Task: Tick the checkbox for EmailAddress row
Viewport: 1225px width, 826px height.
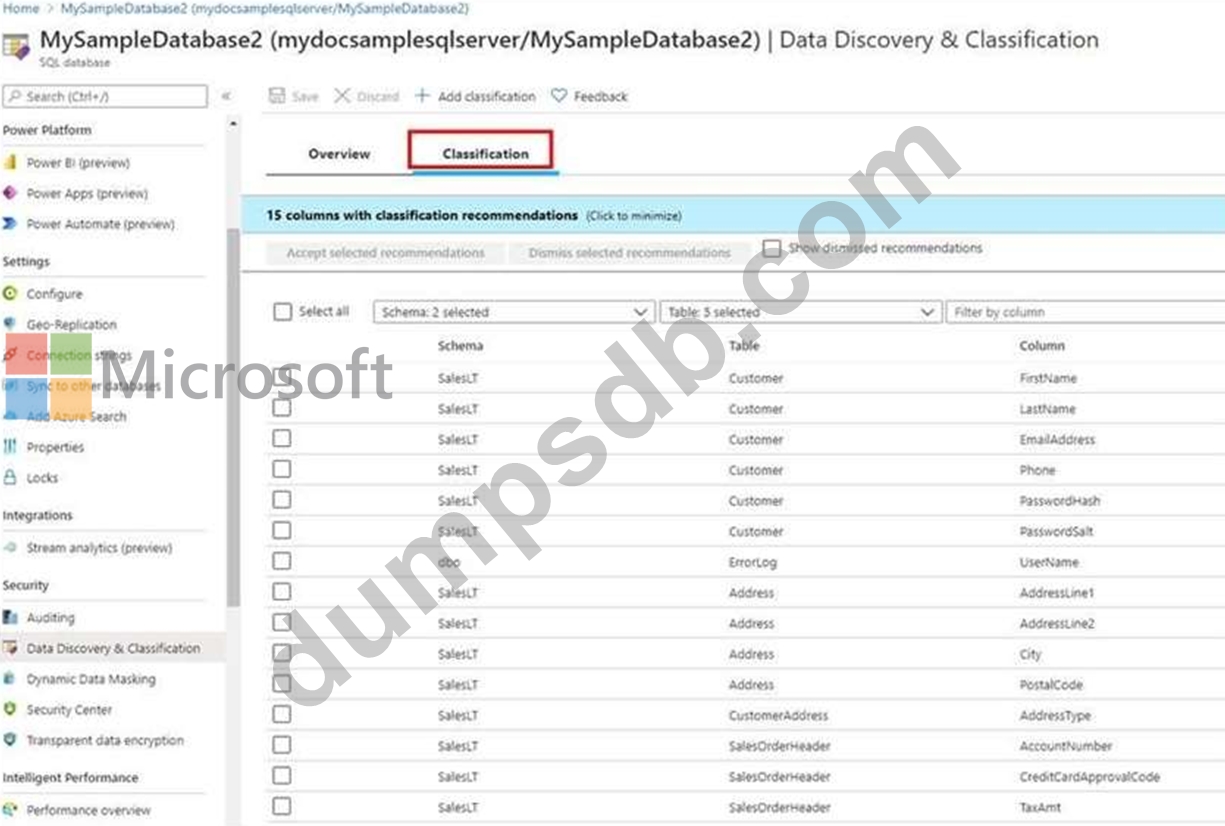Action: (282, 439)
